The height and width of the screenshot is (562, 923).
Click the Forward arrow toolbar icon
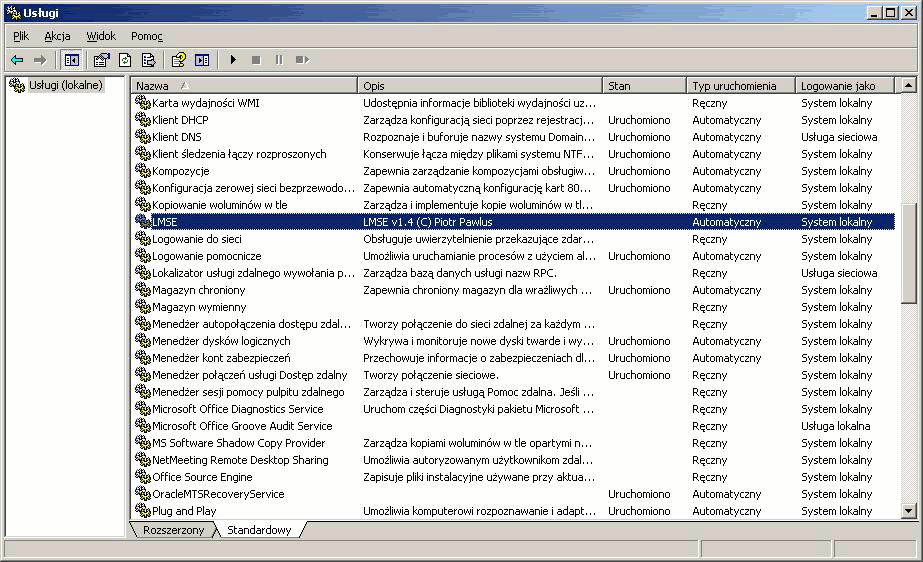(x=40, y=60)
